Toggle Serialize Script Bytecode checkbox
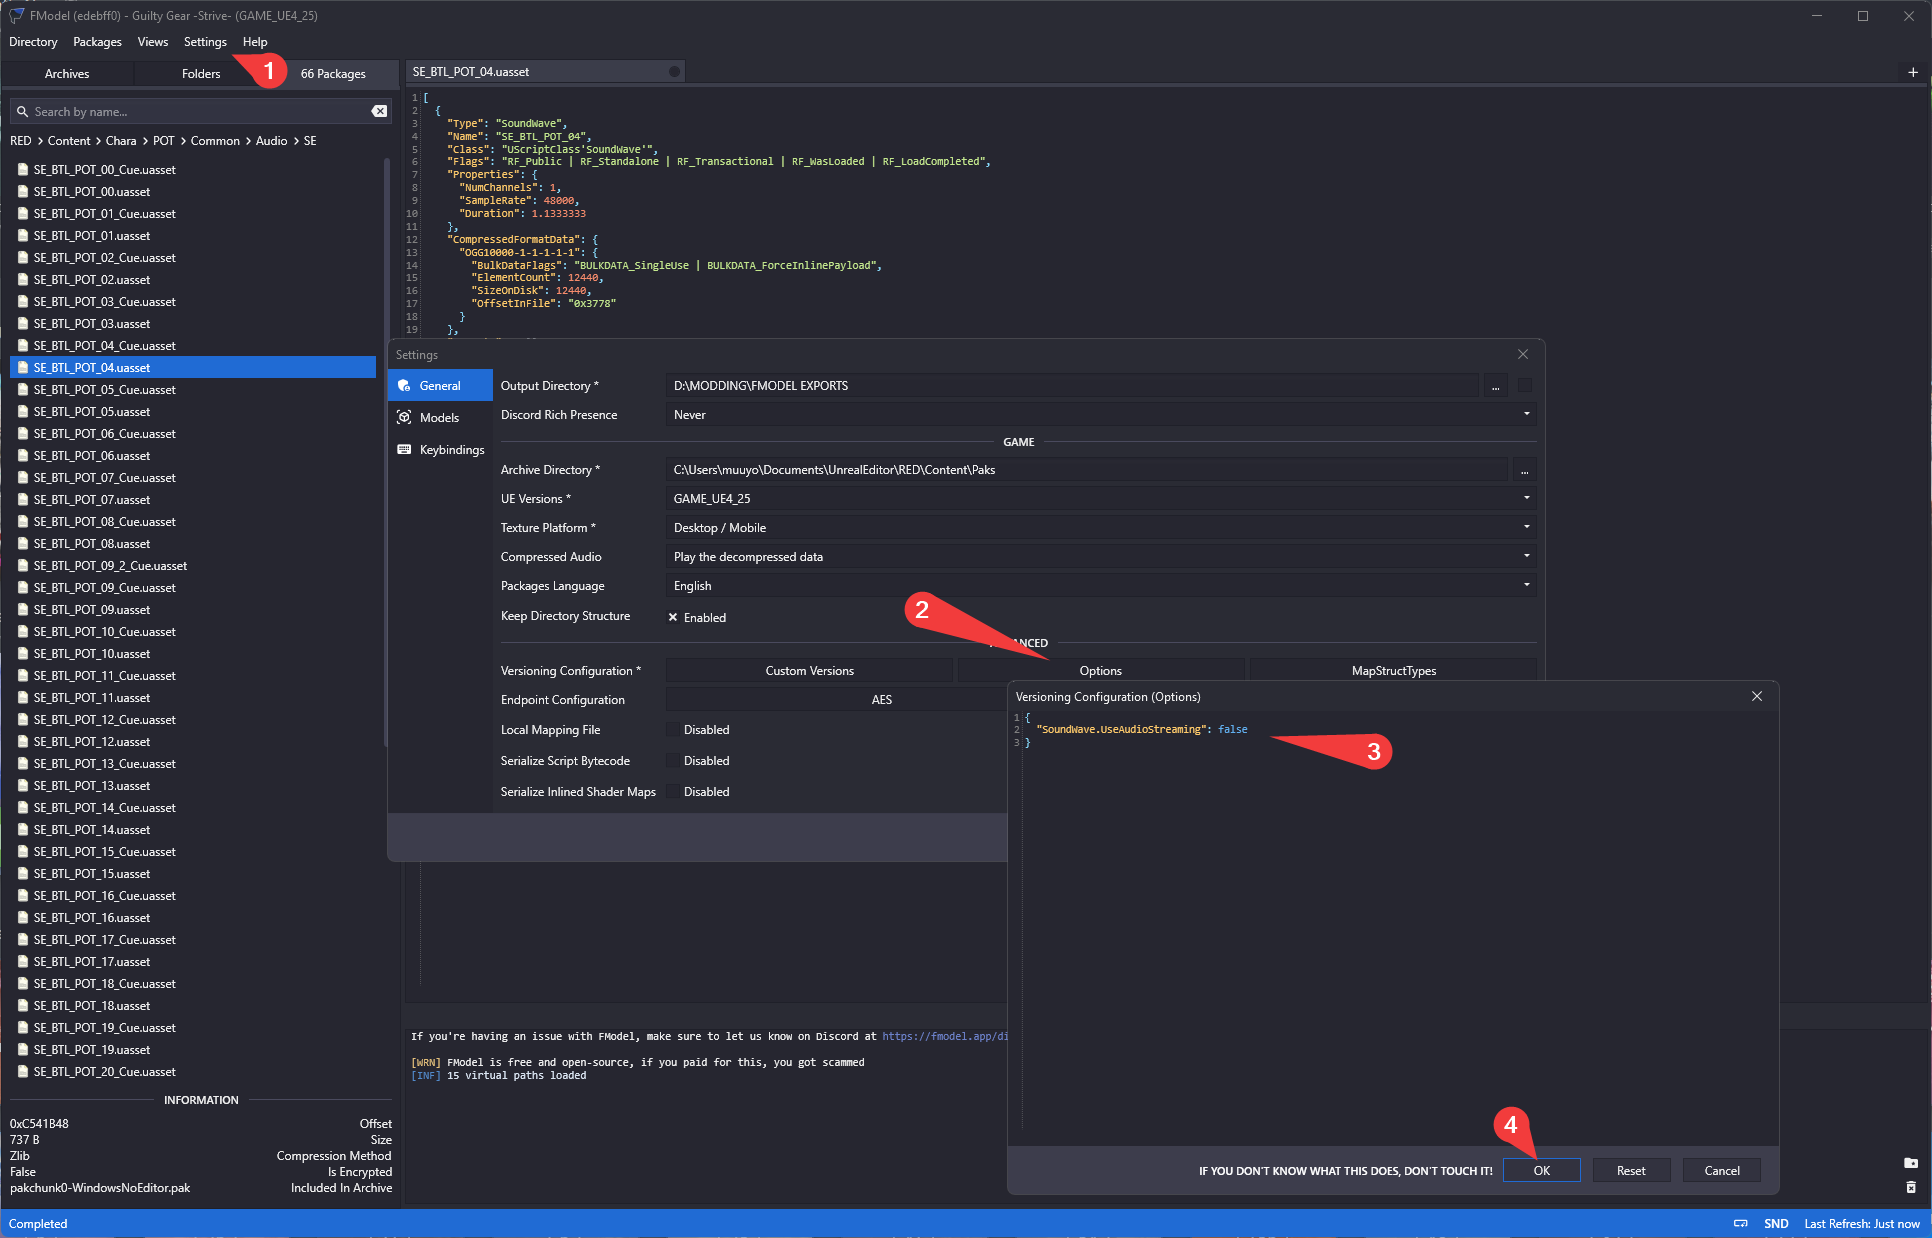This screenshot has height=1238, width=1932. 673,761
